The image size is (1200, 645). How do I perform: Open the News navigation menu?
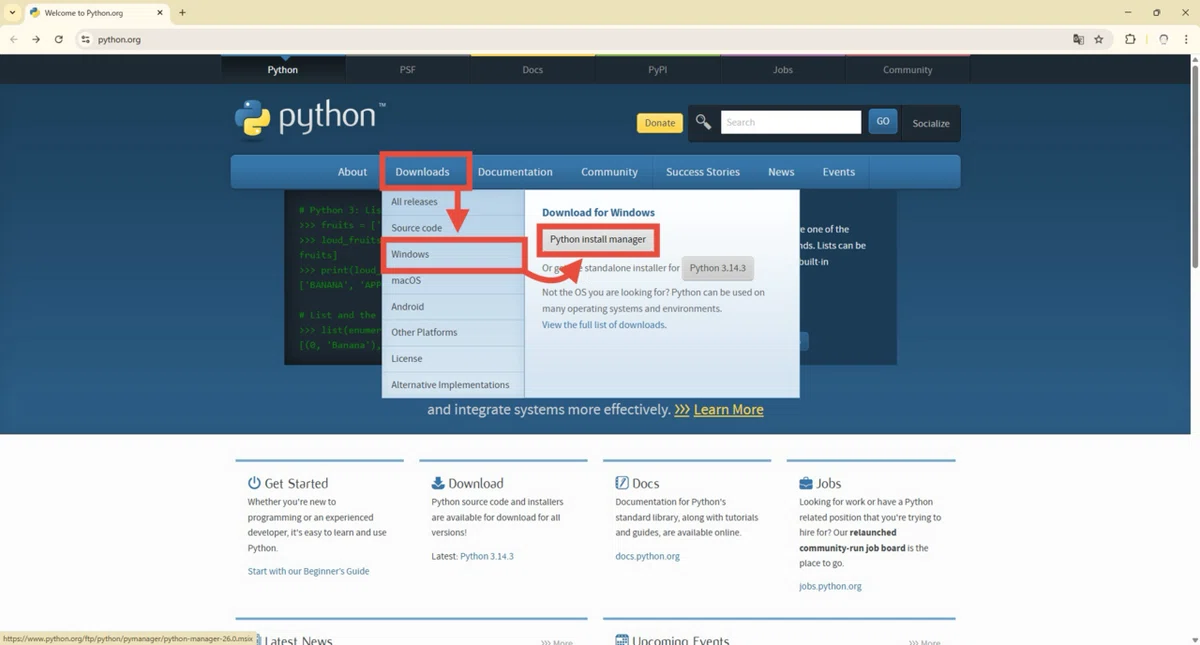[x=781, y=172]
